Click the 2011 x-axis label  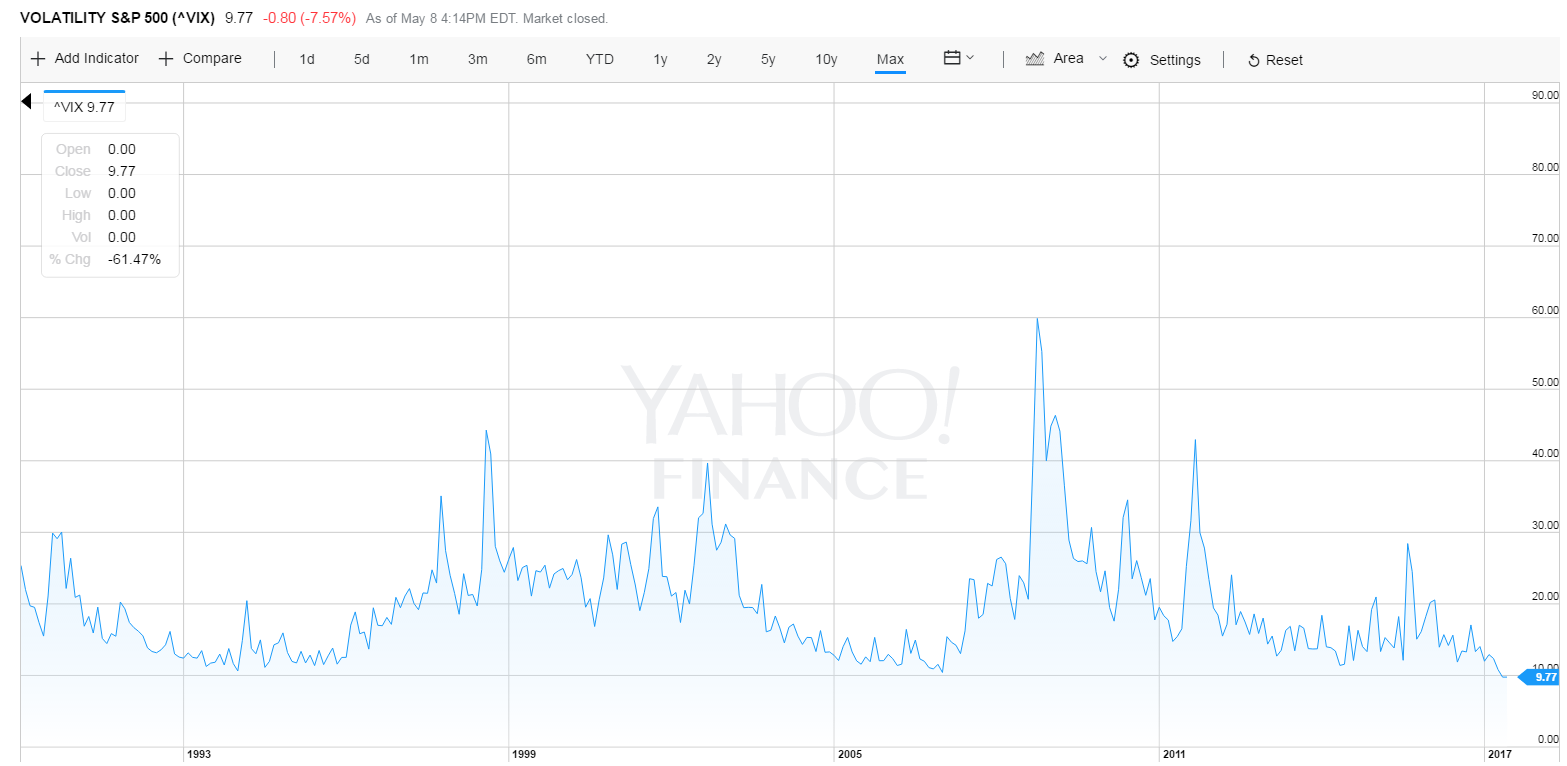click(x=1175, y=754)
